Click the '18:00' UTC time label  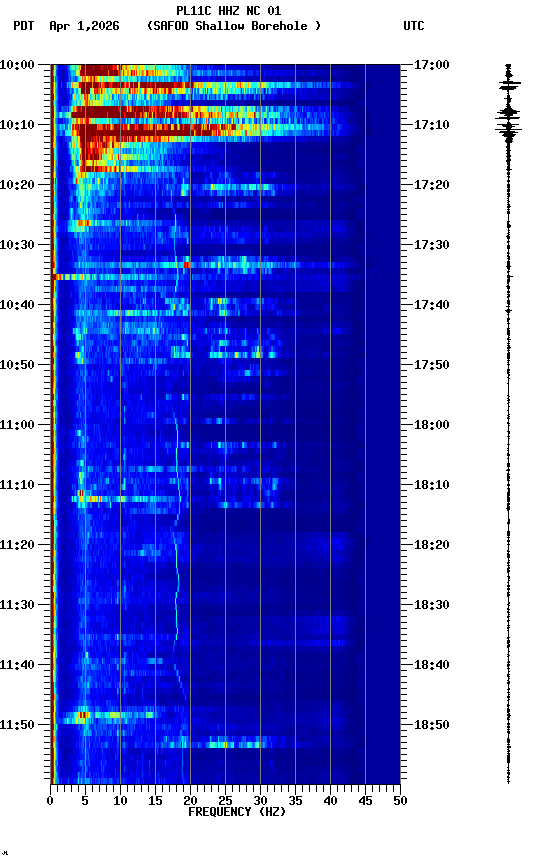click(x=432, y=425)
